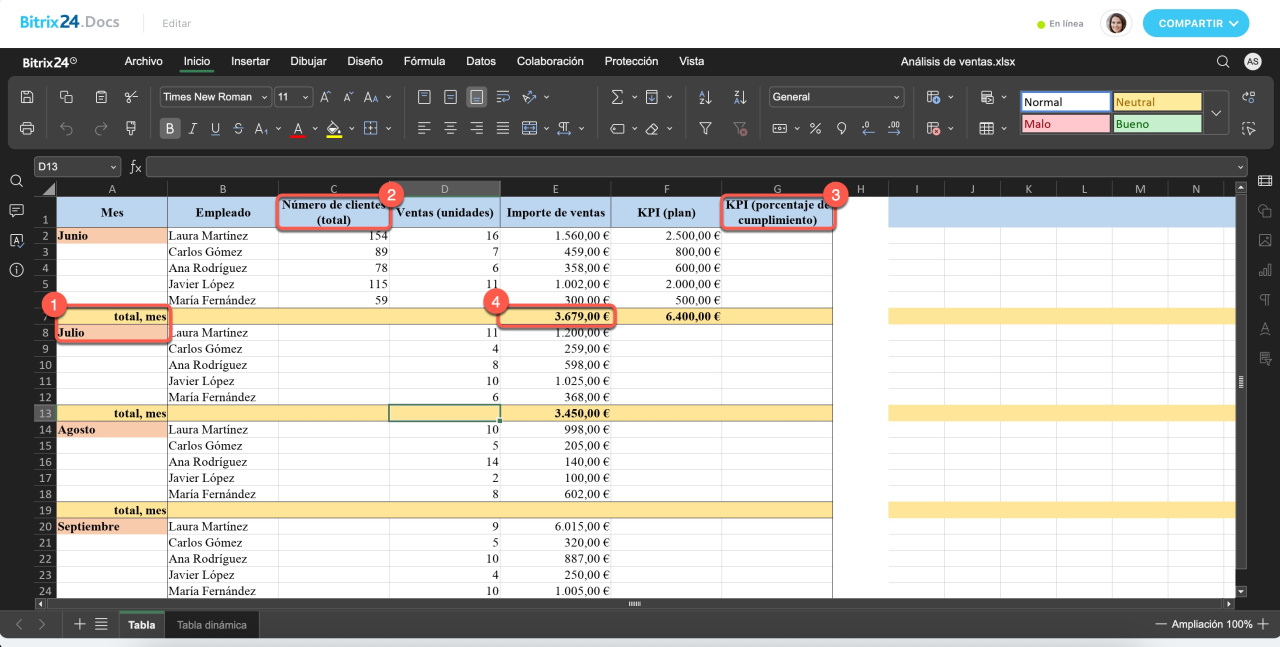Click the format painter brush icon
1280x647 pixels.
(x=131, y=128)
